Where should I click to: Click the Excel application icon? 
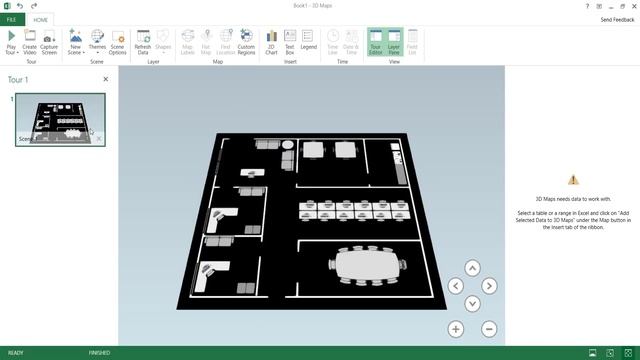coord(7,6)
